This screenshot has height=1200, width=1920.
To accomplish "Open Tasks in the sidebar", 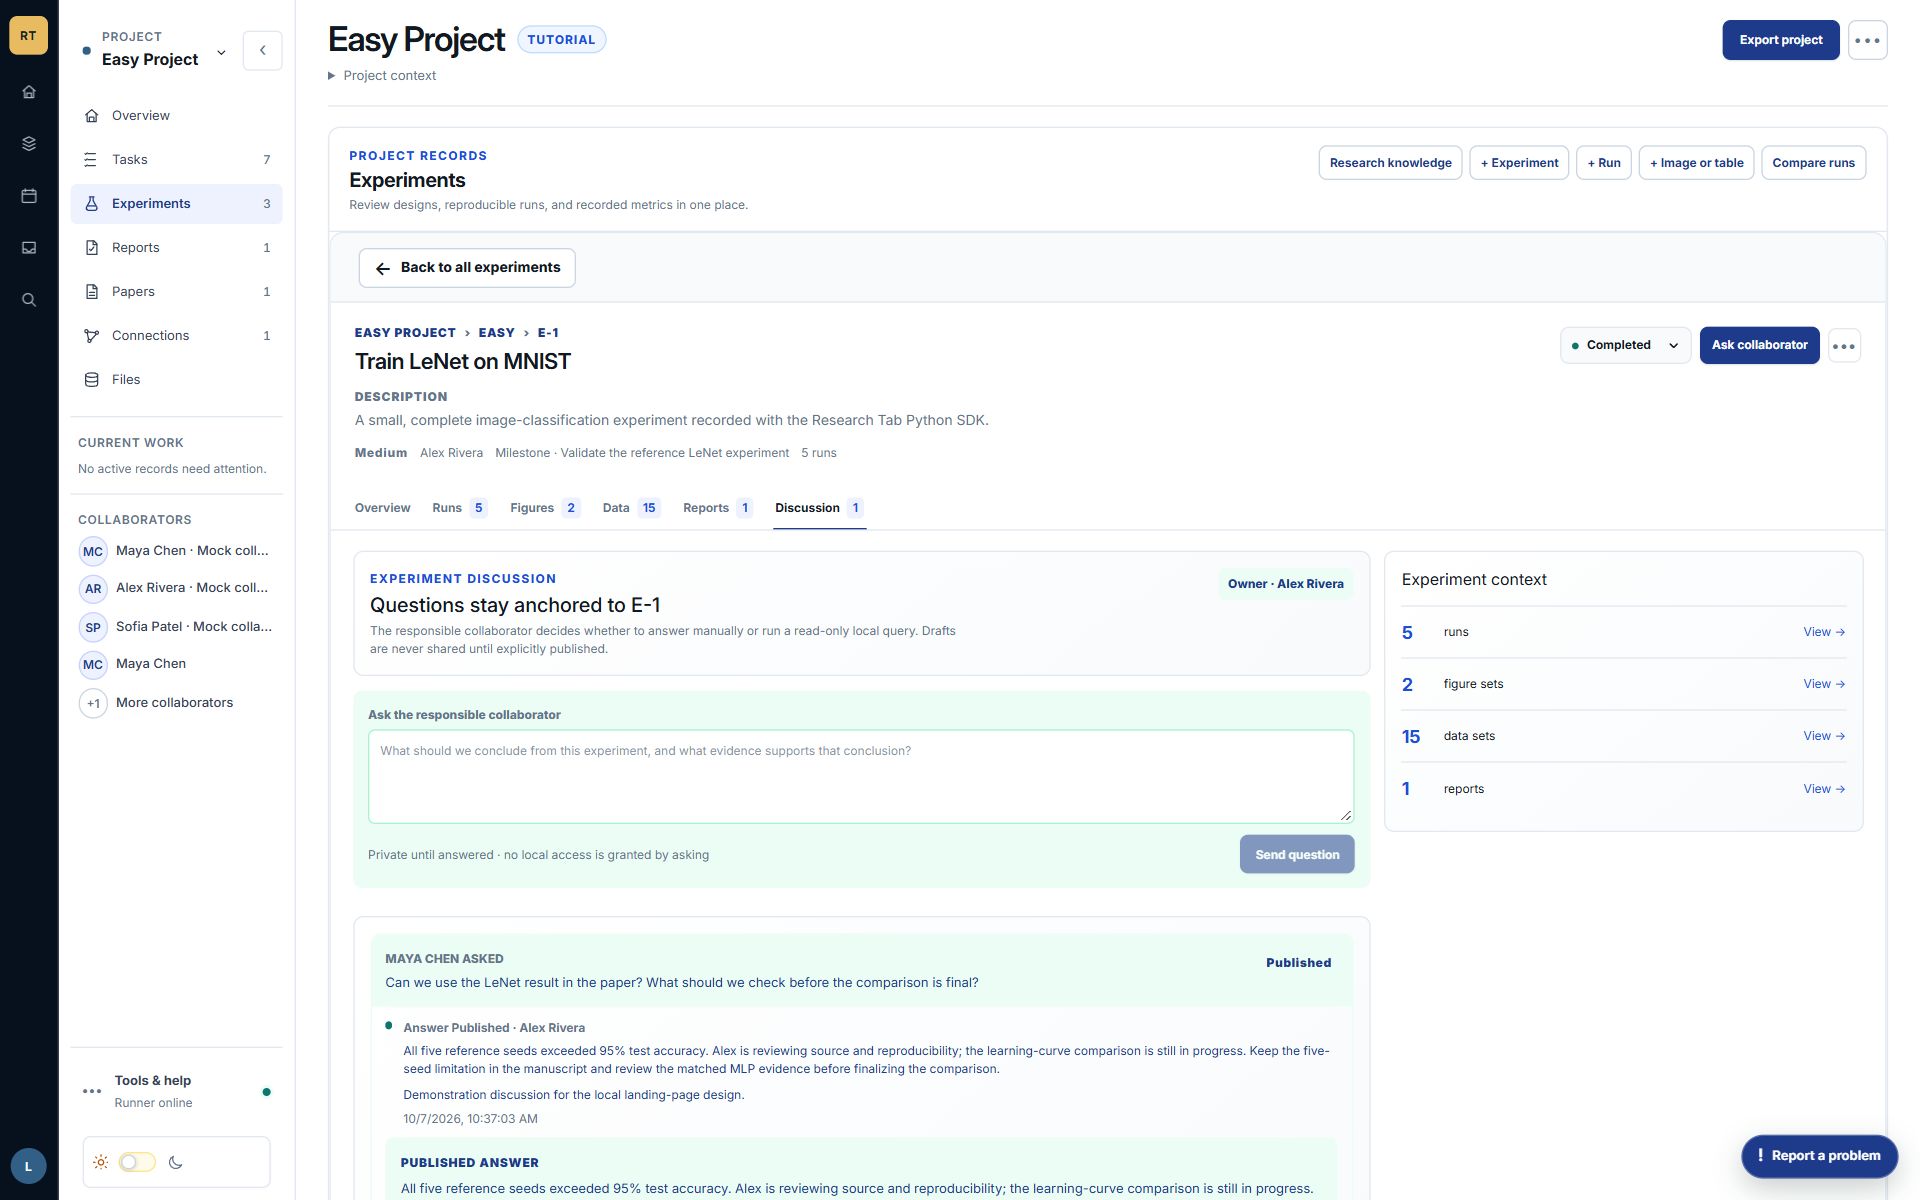I will tap(177, 160).
